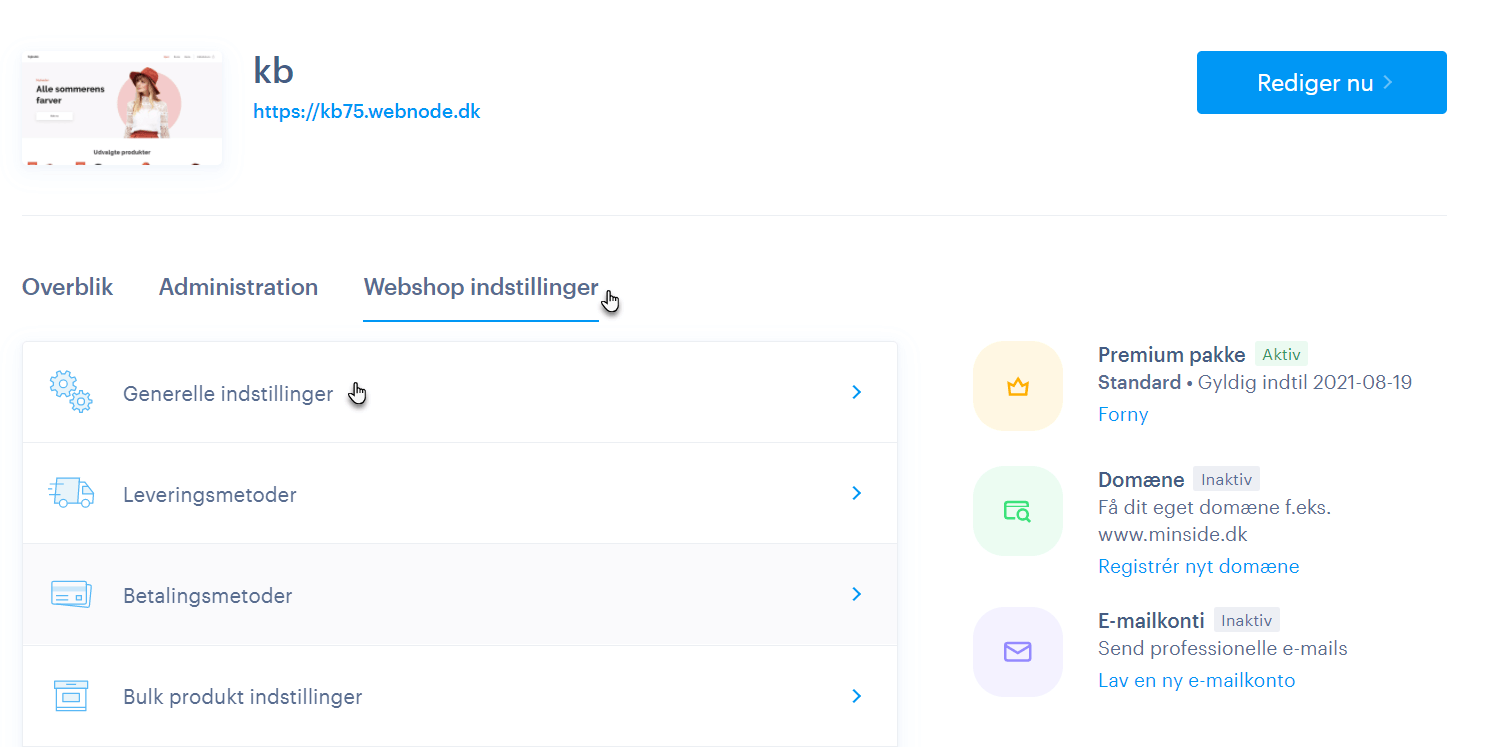The width and height of the screenshot is (1498, 747).
Task: Click Lav en ny e-mailkonto link
Action: click(x=1196, y=680)
